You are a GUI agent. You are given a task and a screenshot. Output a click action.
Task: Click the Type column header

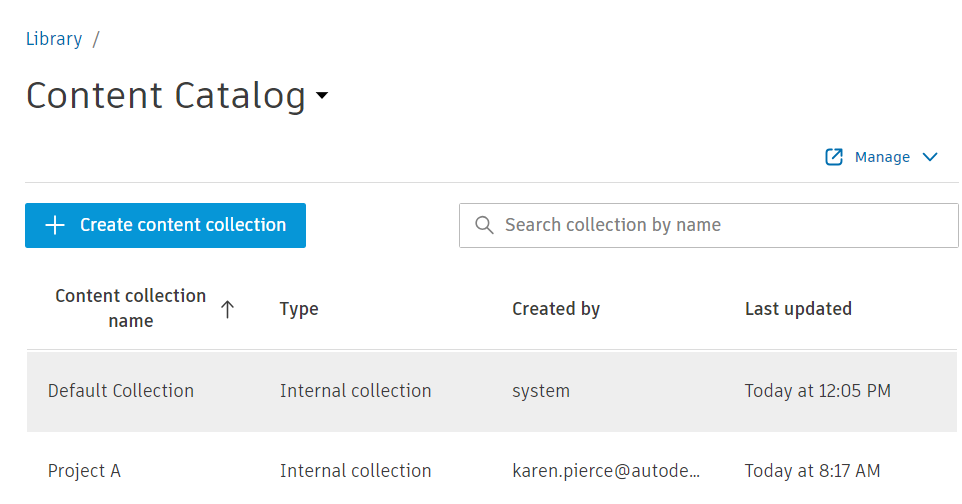coord(299,309)
